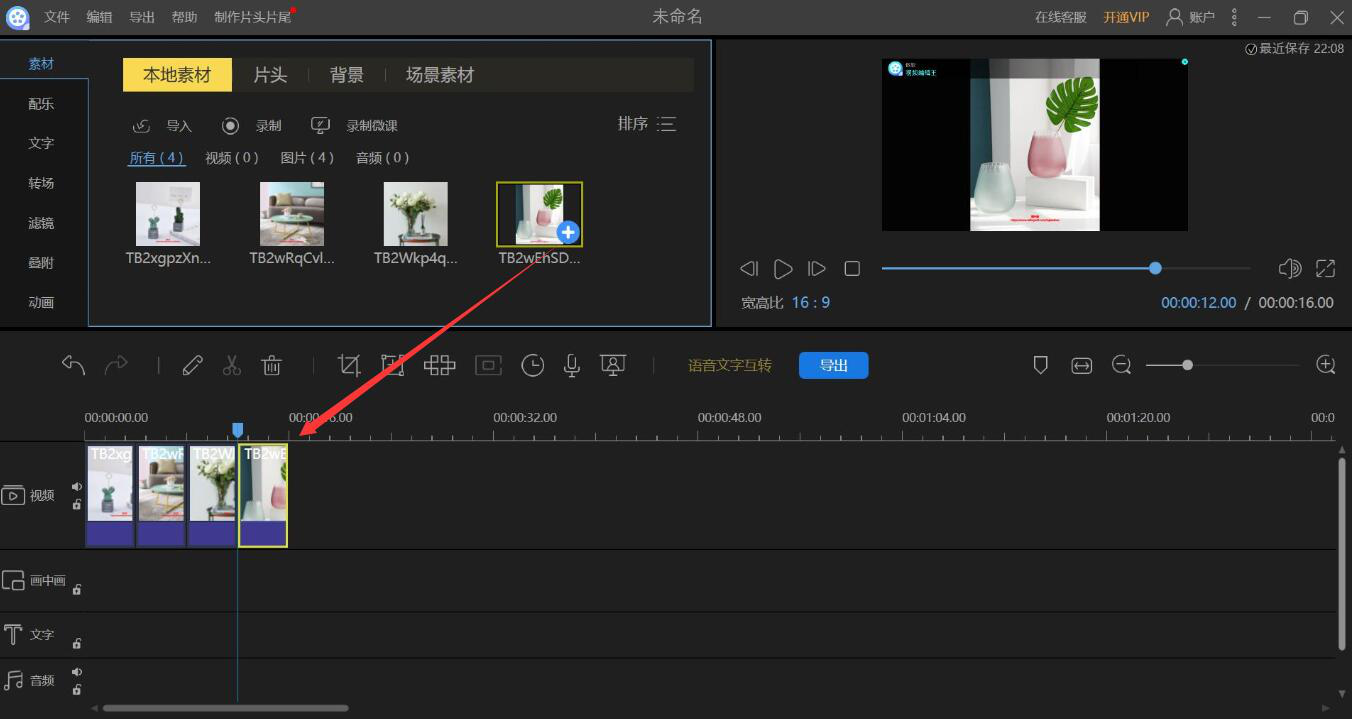
Task: Undo the last edit
Action: [73, 365]
